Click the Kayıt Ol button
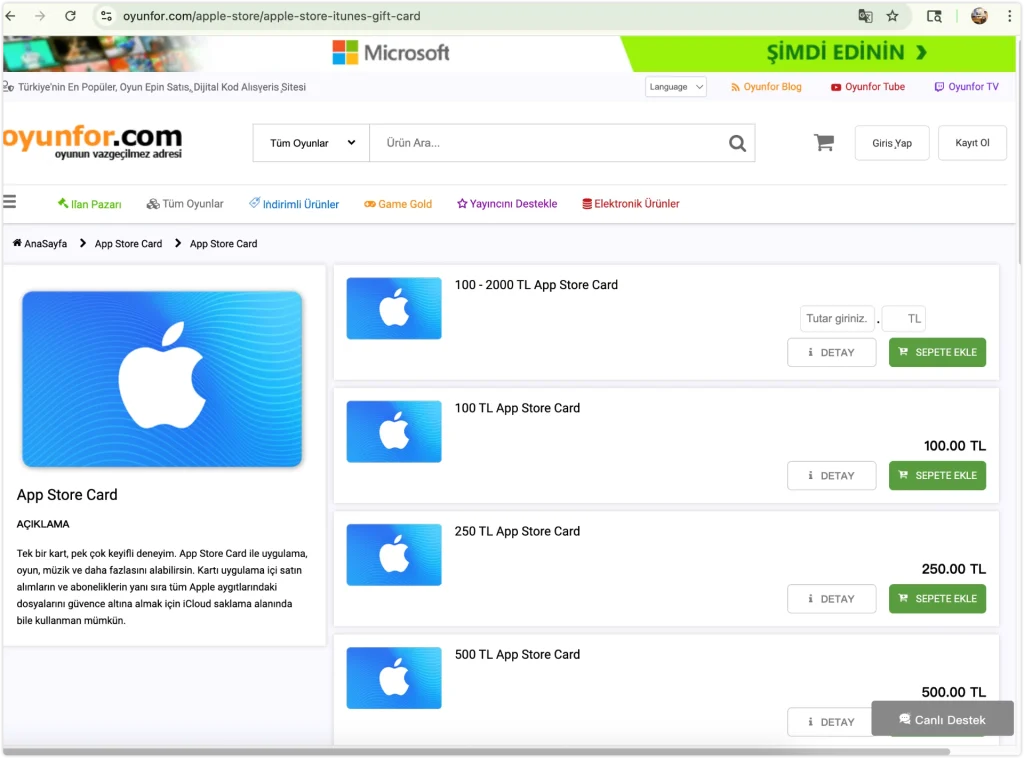The width and height of the screenshot is (1024, 758). tap(972, 143)
